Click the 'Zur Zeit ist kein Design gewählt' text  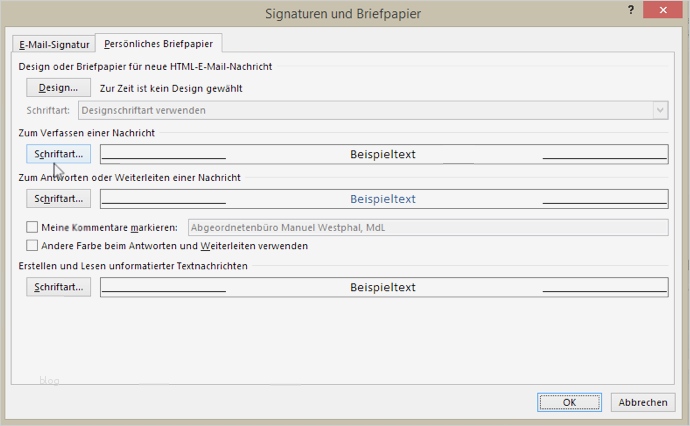click(171, 88)
